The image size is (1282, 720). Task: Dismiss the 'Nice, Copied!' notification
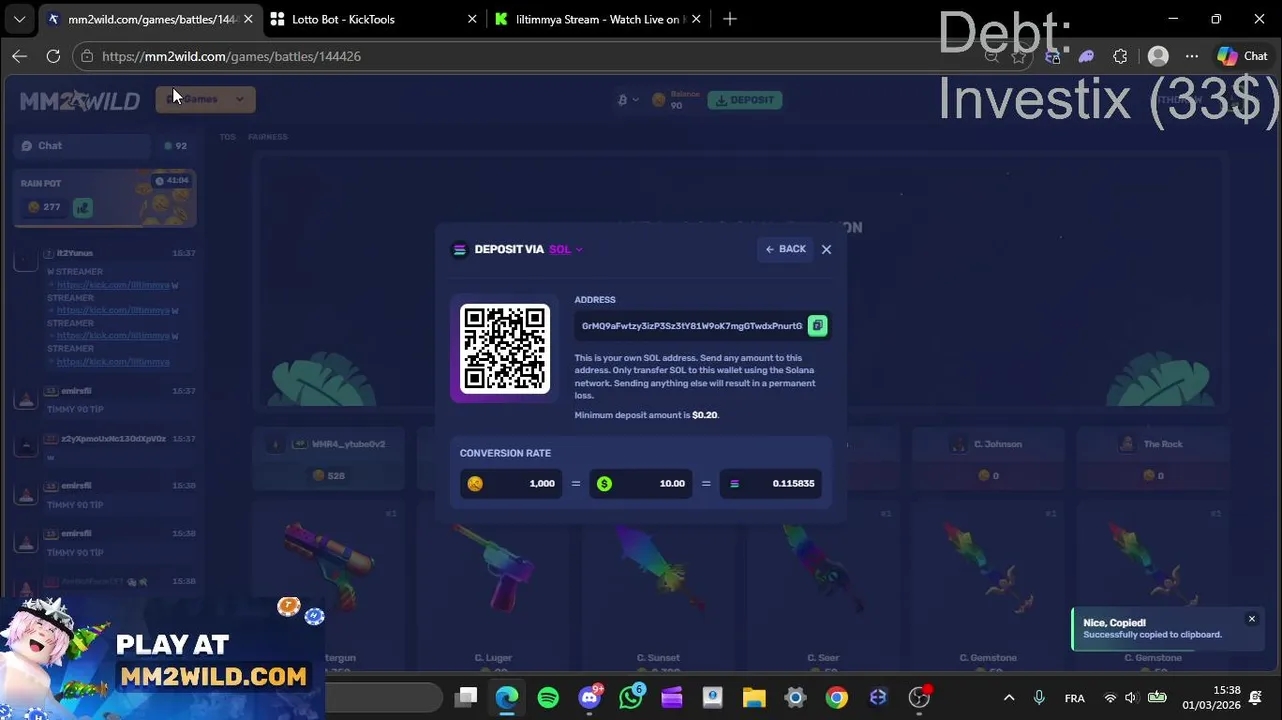(x=1251, y=619)
